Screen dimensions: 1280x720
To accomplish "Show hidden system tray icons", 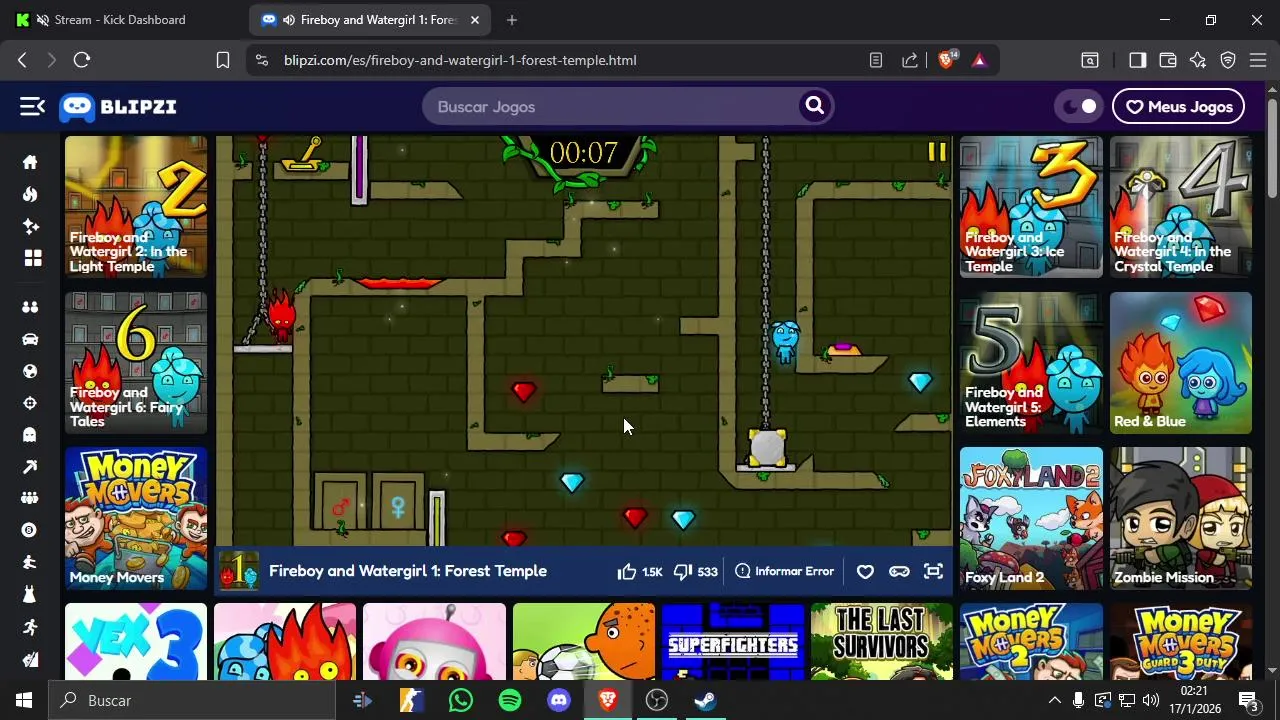I will pos(1054,700).
